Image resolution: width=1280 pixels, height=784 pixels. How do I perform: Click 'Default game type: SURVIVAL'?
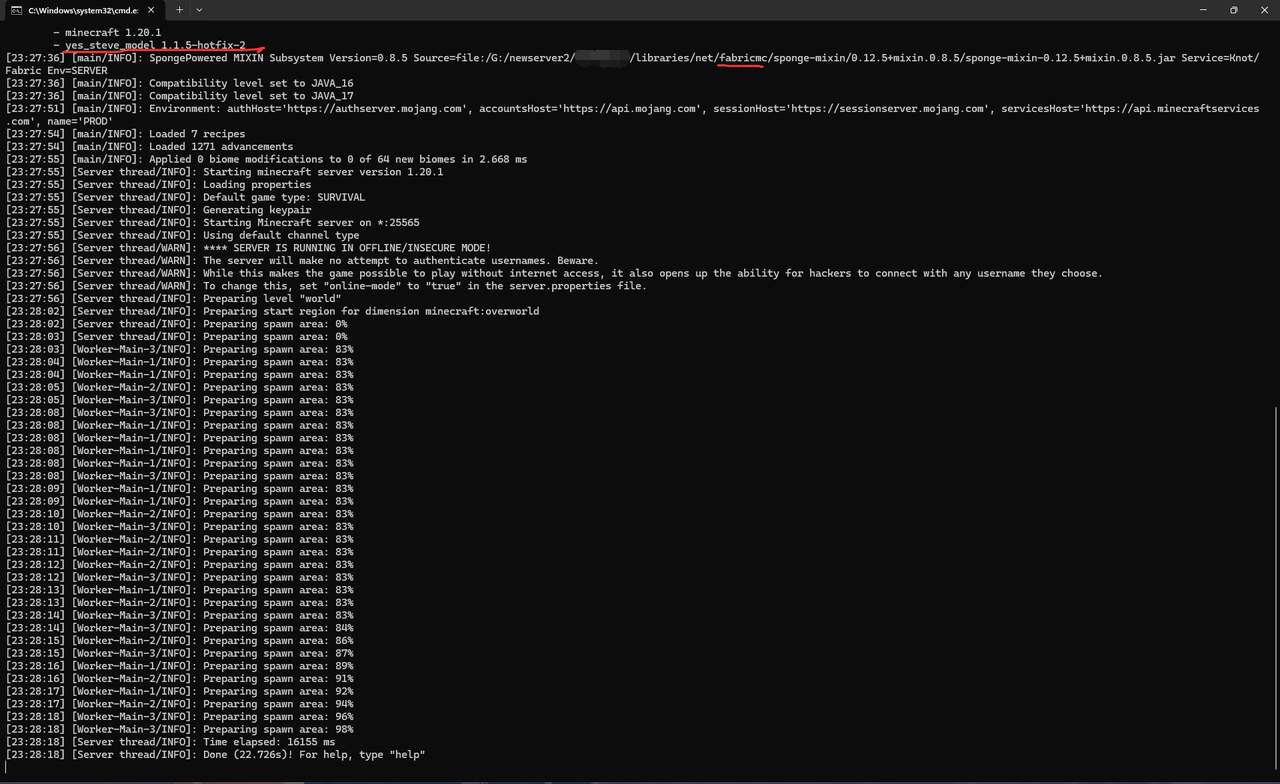tap(185, 198)
